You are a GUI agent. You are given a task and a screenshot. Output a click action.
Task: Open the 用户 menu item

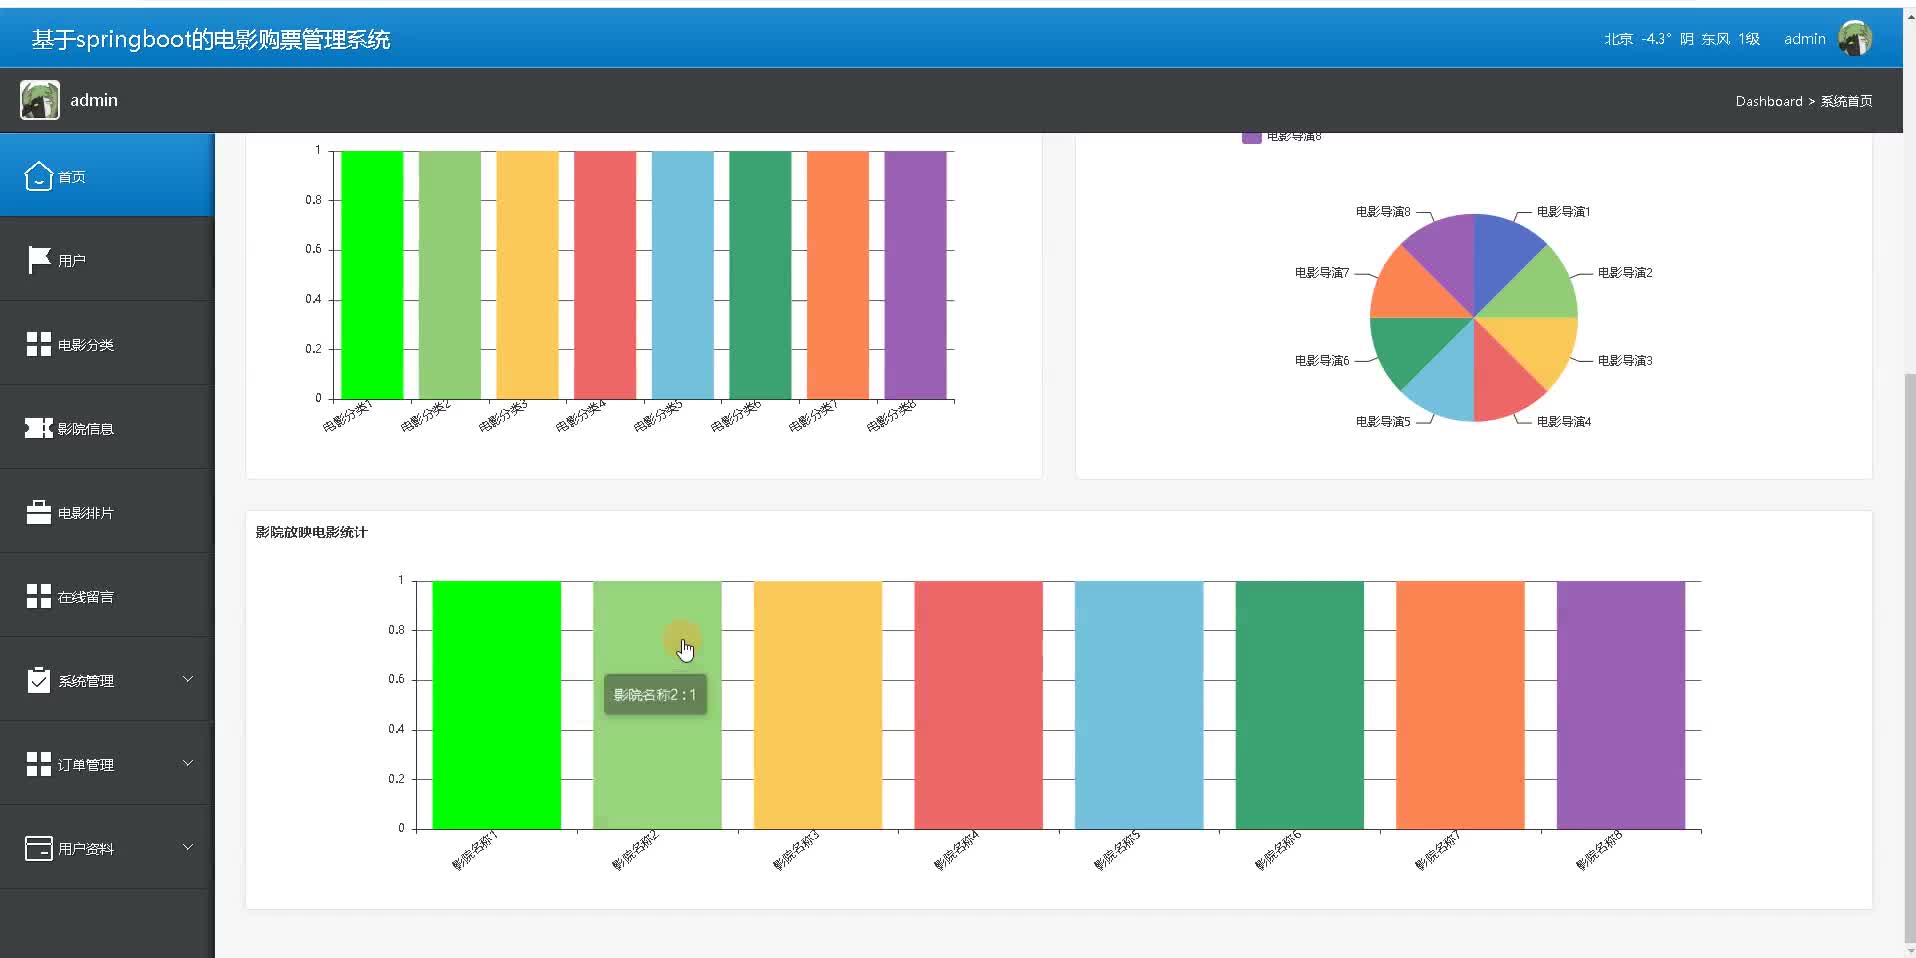pos(107,260)
